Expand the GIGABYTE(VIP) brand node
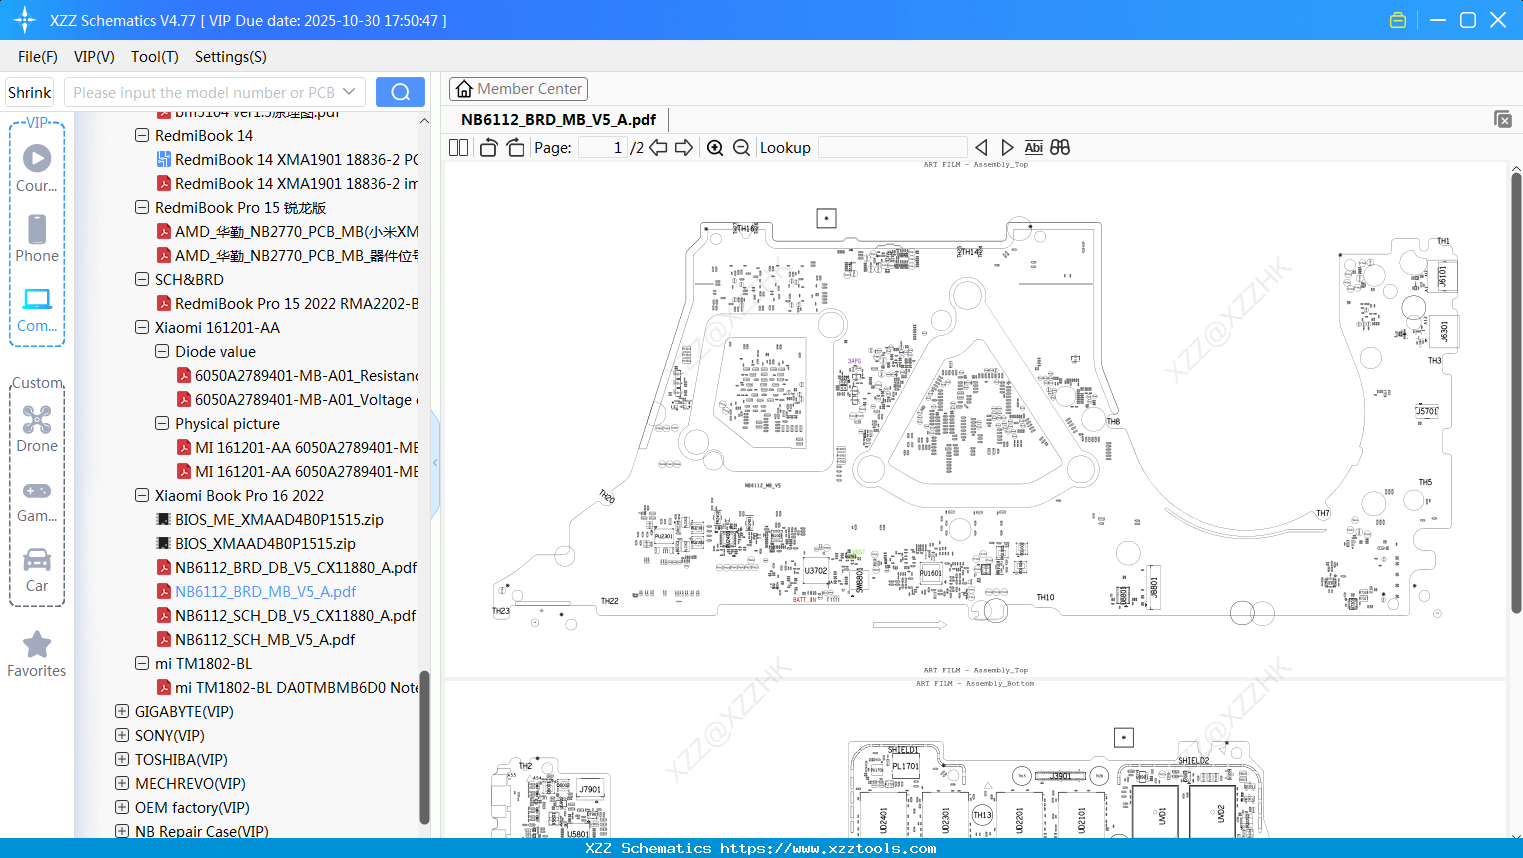This screenshot has width=1523, height=858. 122,711
